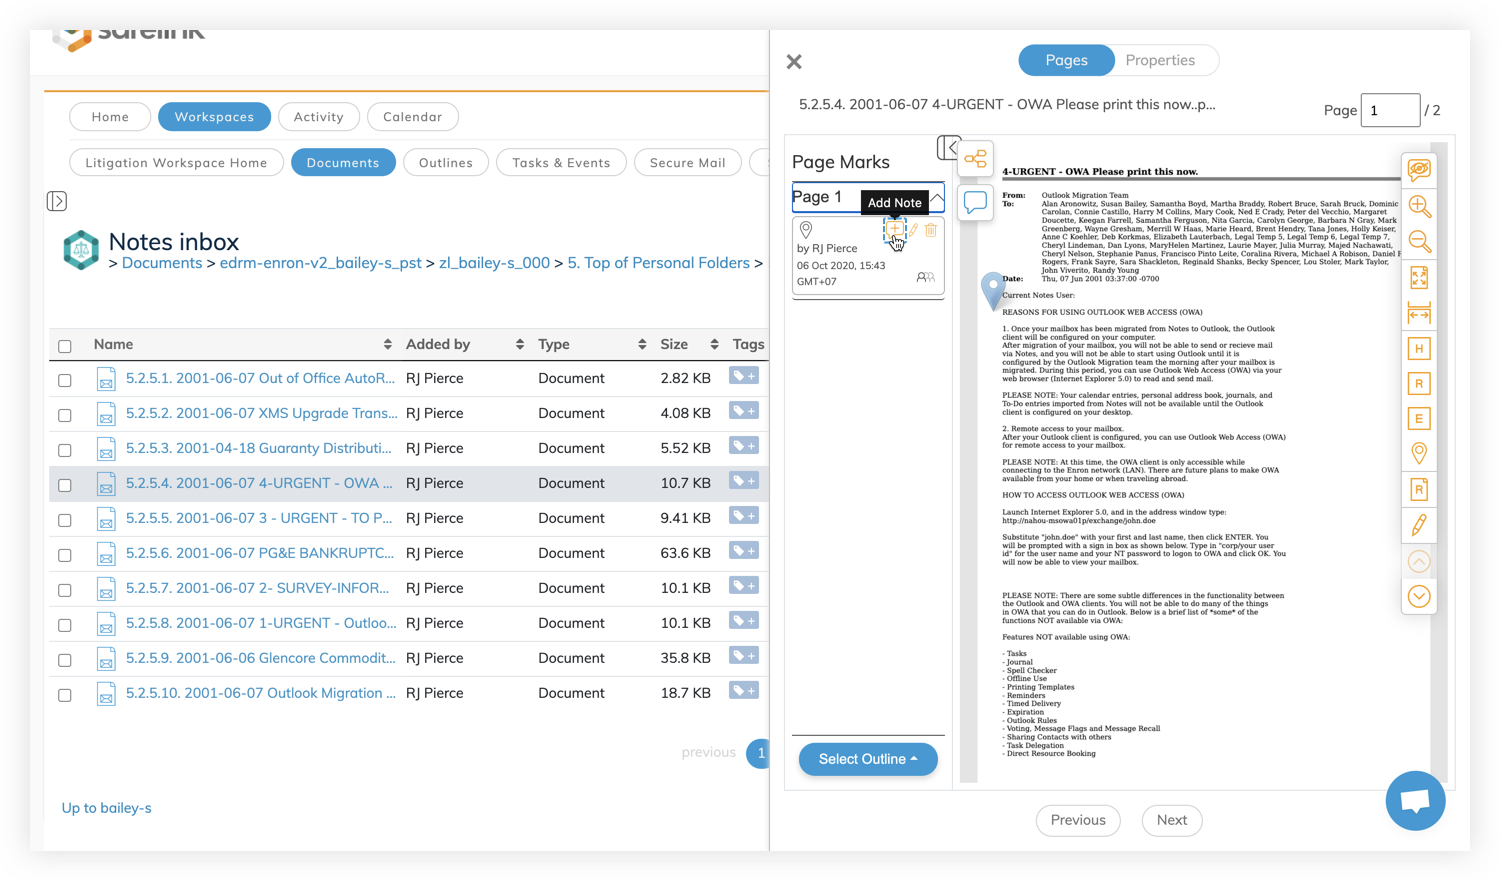Viewport: 1500px width, 881px height.
Task: Click the scroll down circle arrow icon
Action: 1419,597
